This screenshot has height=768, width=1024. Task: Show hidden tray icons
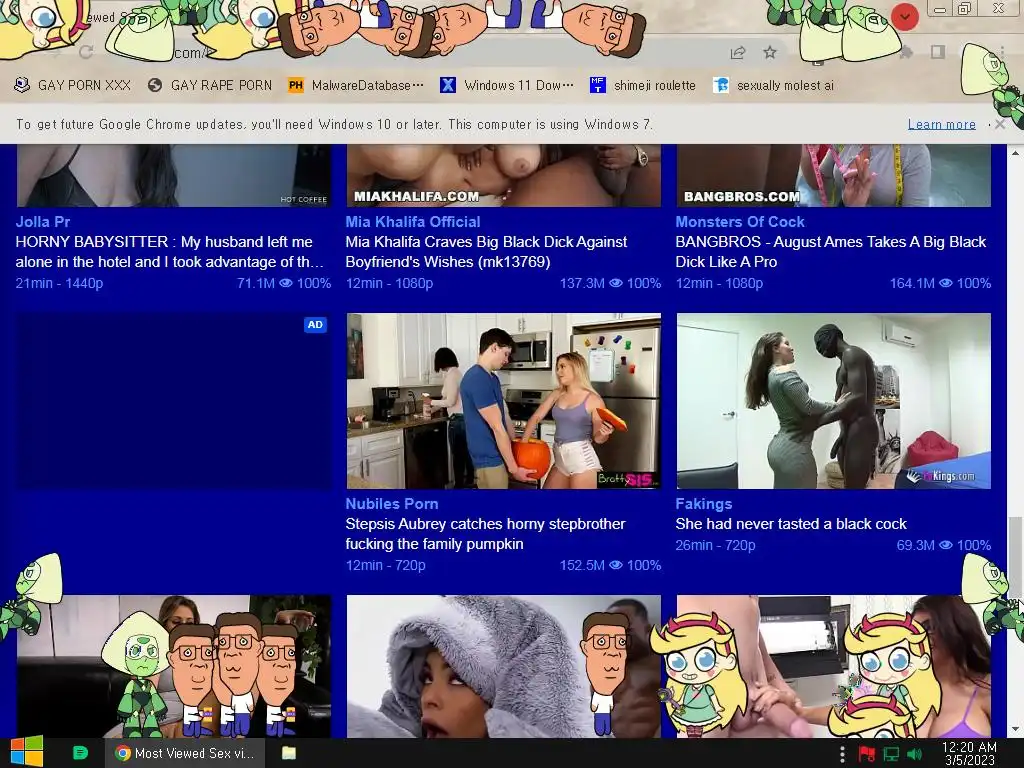point(842,754)
